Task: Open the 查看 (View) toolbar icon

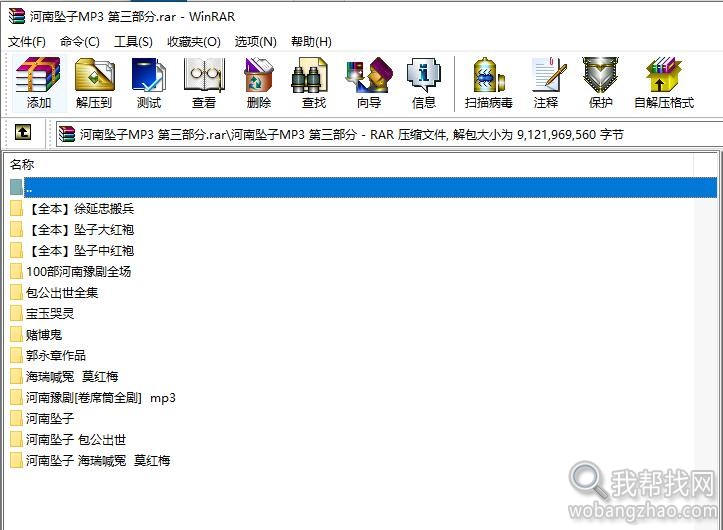Action: click(204, 83)
